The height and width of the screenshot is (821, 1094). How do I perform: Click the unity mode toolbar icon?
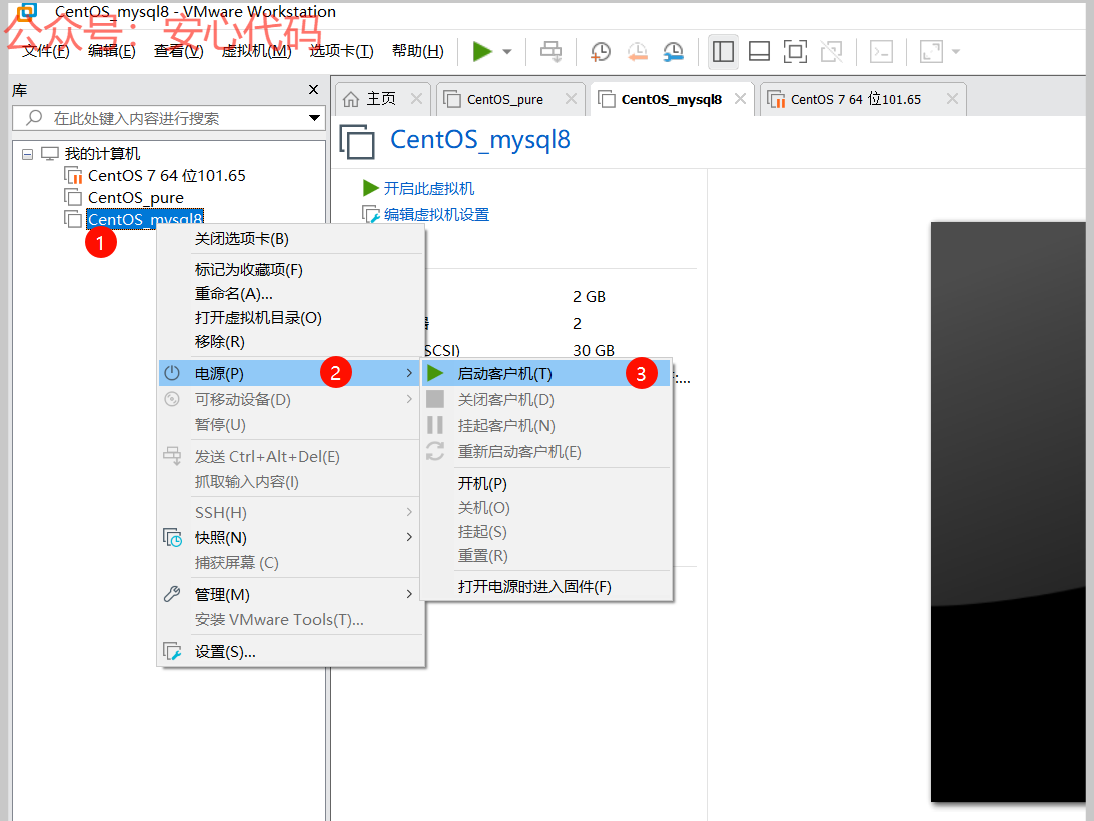click(x=832, y=51)
